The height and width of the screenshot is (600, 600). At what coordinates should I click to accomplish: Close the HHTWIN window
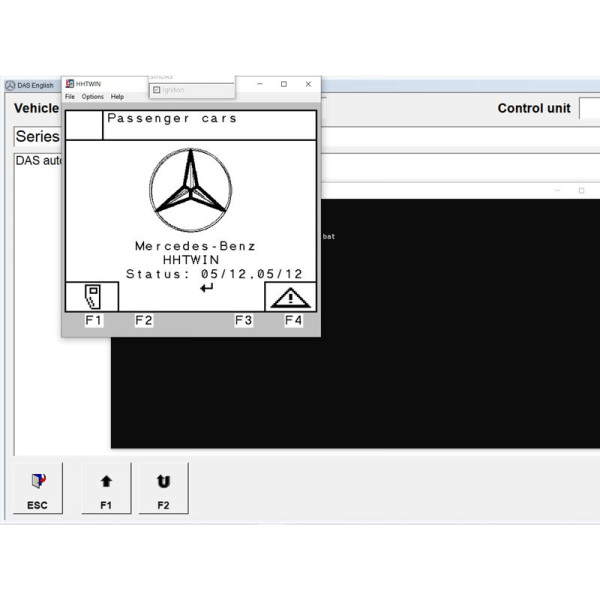(308, 84)
